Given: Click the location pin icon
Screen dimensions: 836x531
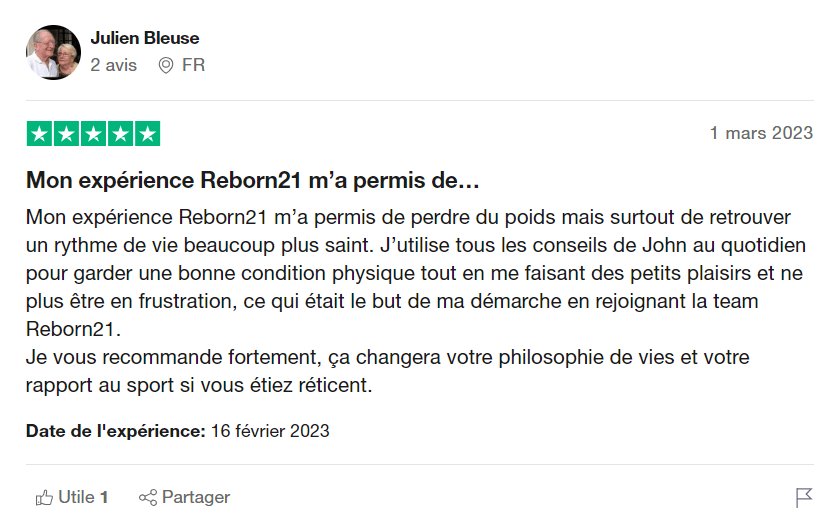Looking at the screenshot, I should 166,65.
